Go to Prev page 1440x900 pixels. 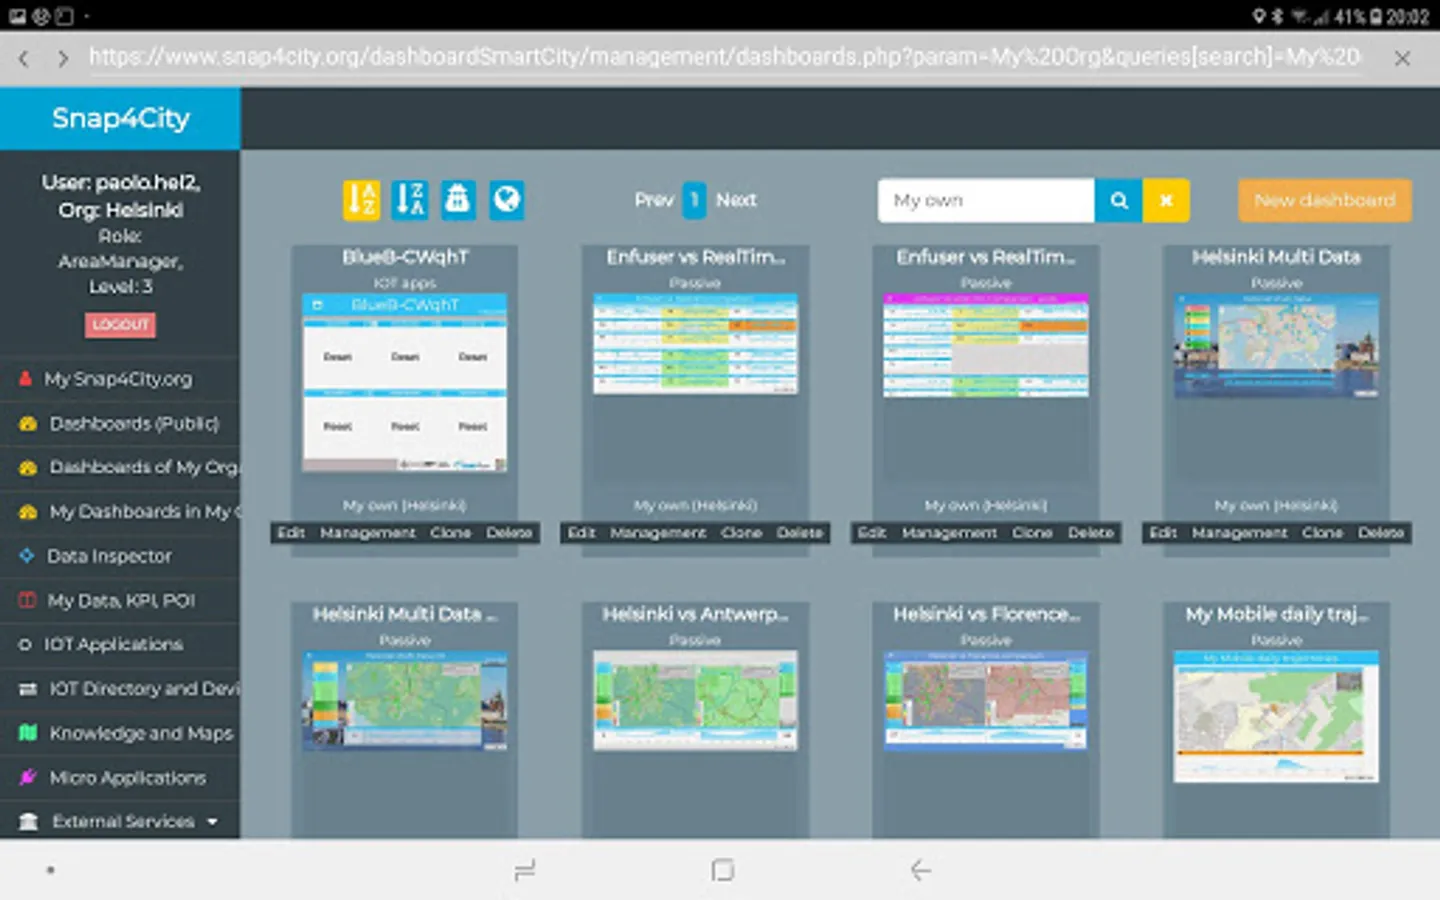click(654, 200)
